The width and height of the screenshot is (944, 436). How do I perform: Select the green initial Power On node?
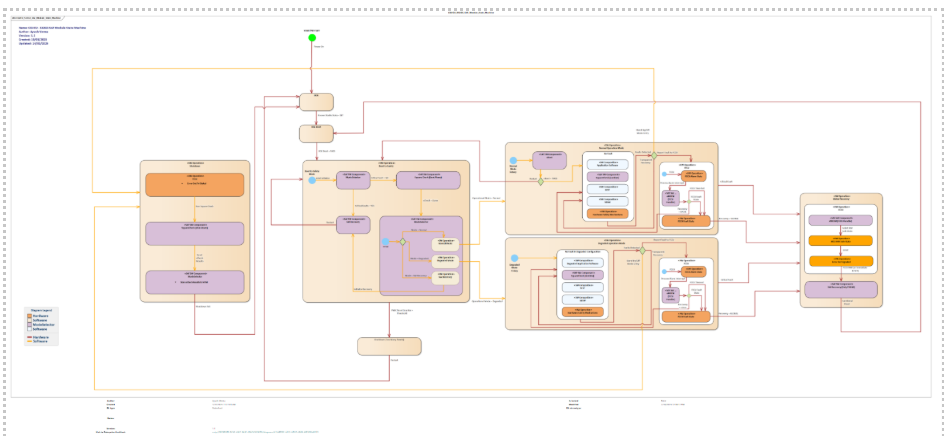click(312, 38)
